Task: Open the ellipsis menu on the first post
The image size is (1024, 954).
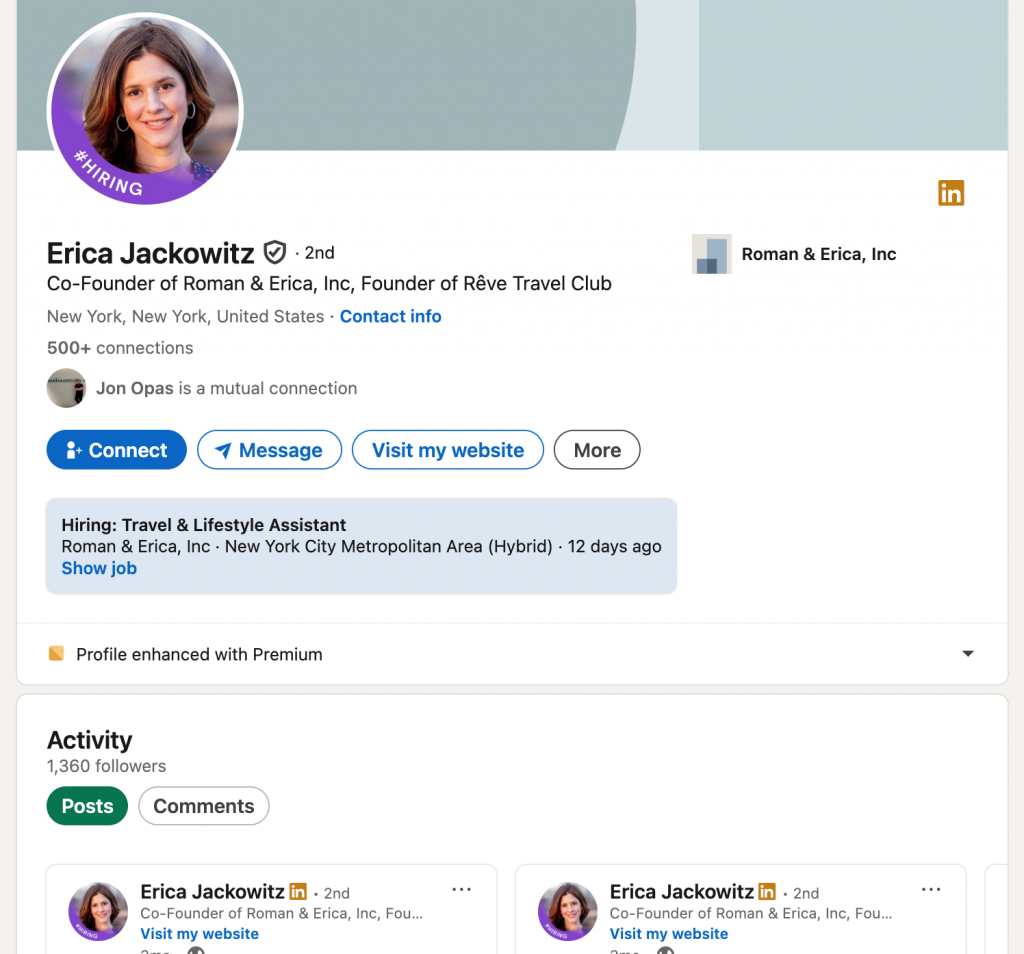Action: [461, 888]
